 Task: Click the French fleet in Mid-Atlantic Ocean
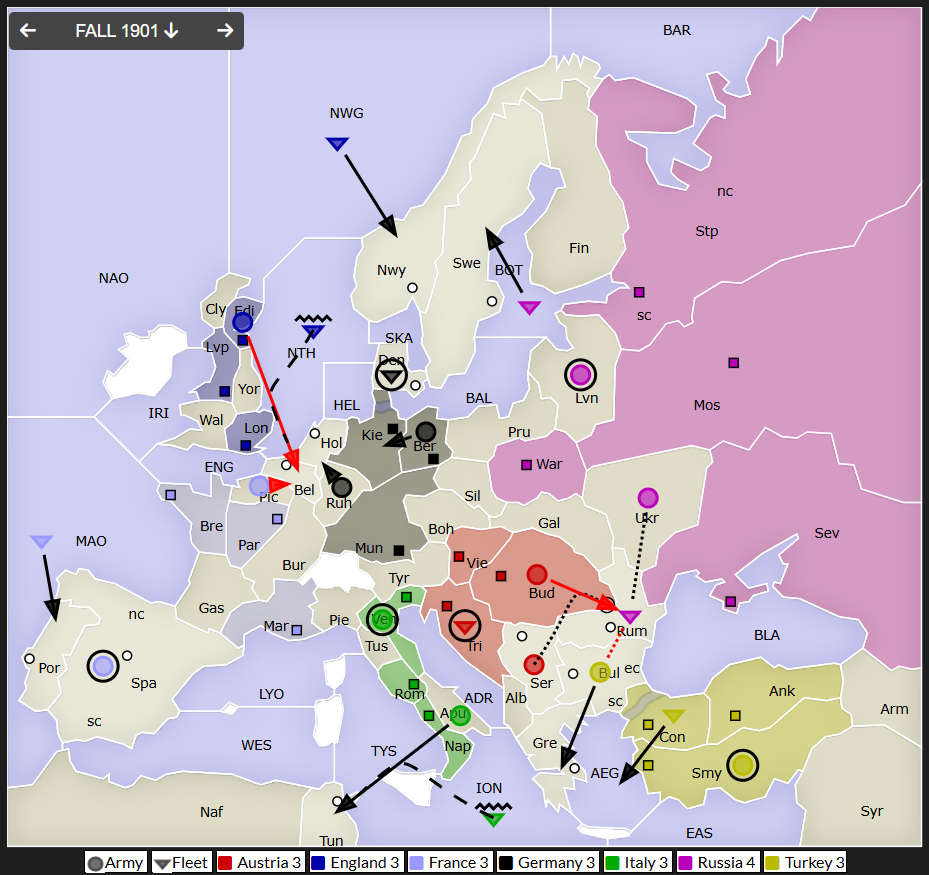coord(41,542)
